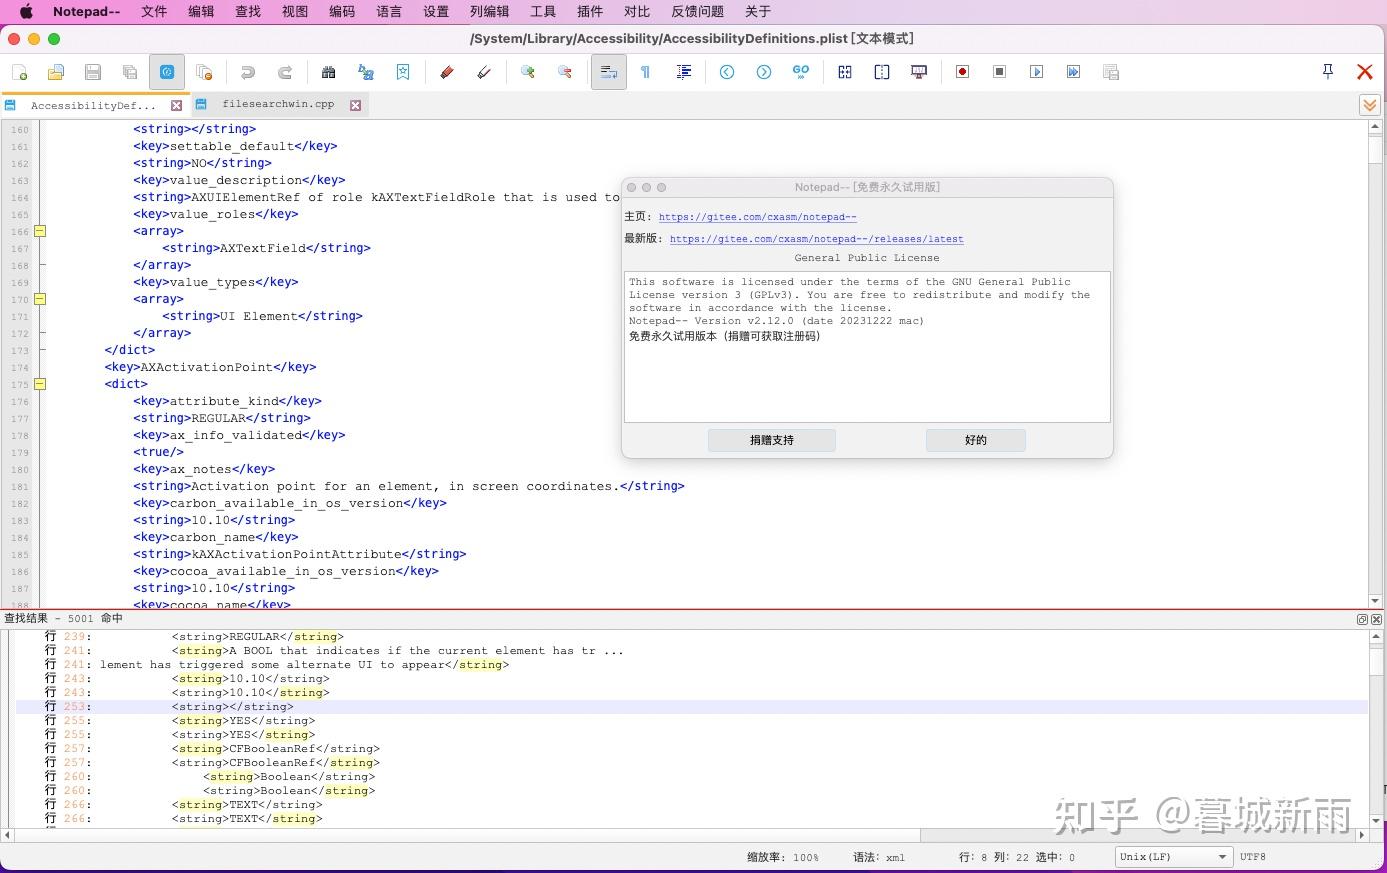Open the 插件 menu

coord(590,11)
